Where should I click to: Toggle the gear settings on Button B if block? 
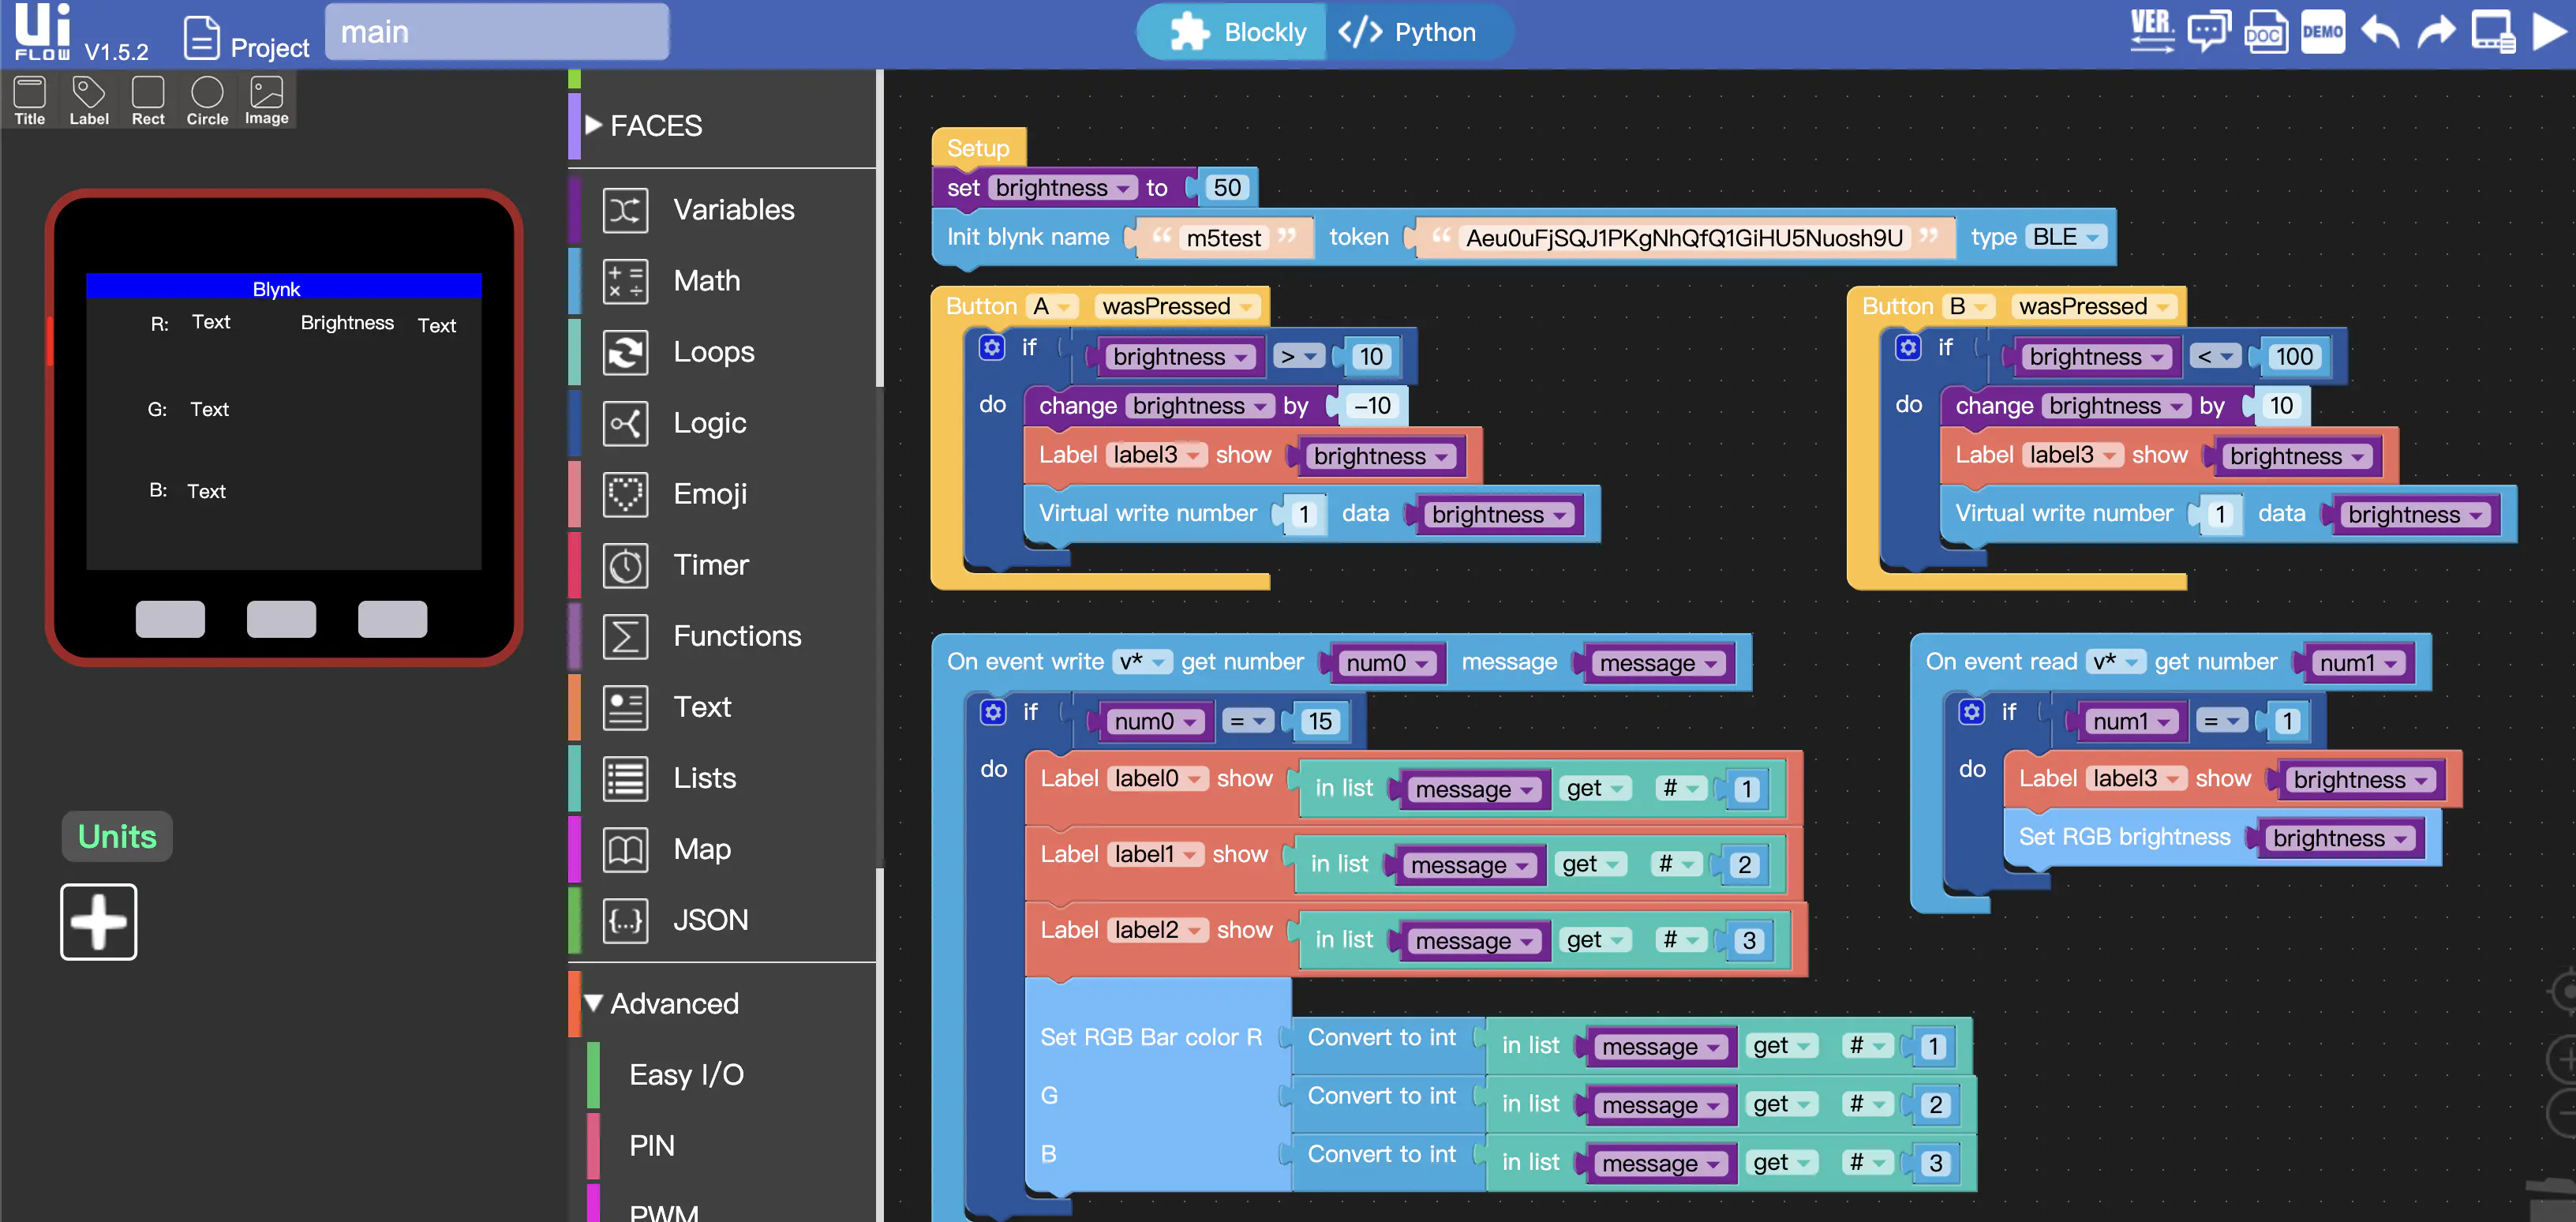coord(1907,348)
